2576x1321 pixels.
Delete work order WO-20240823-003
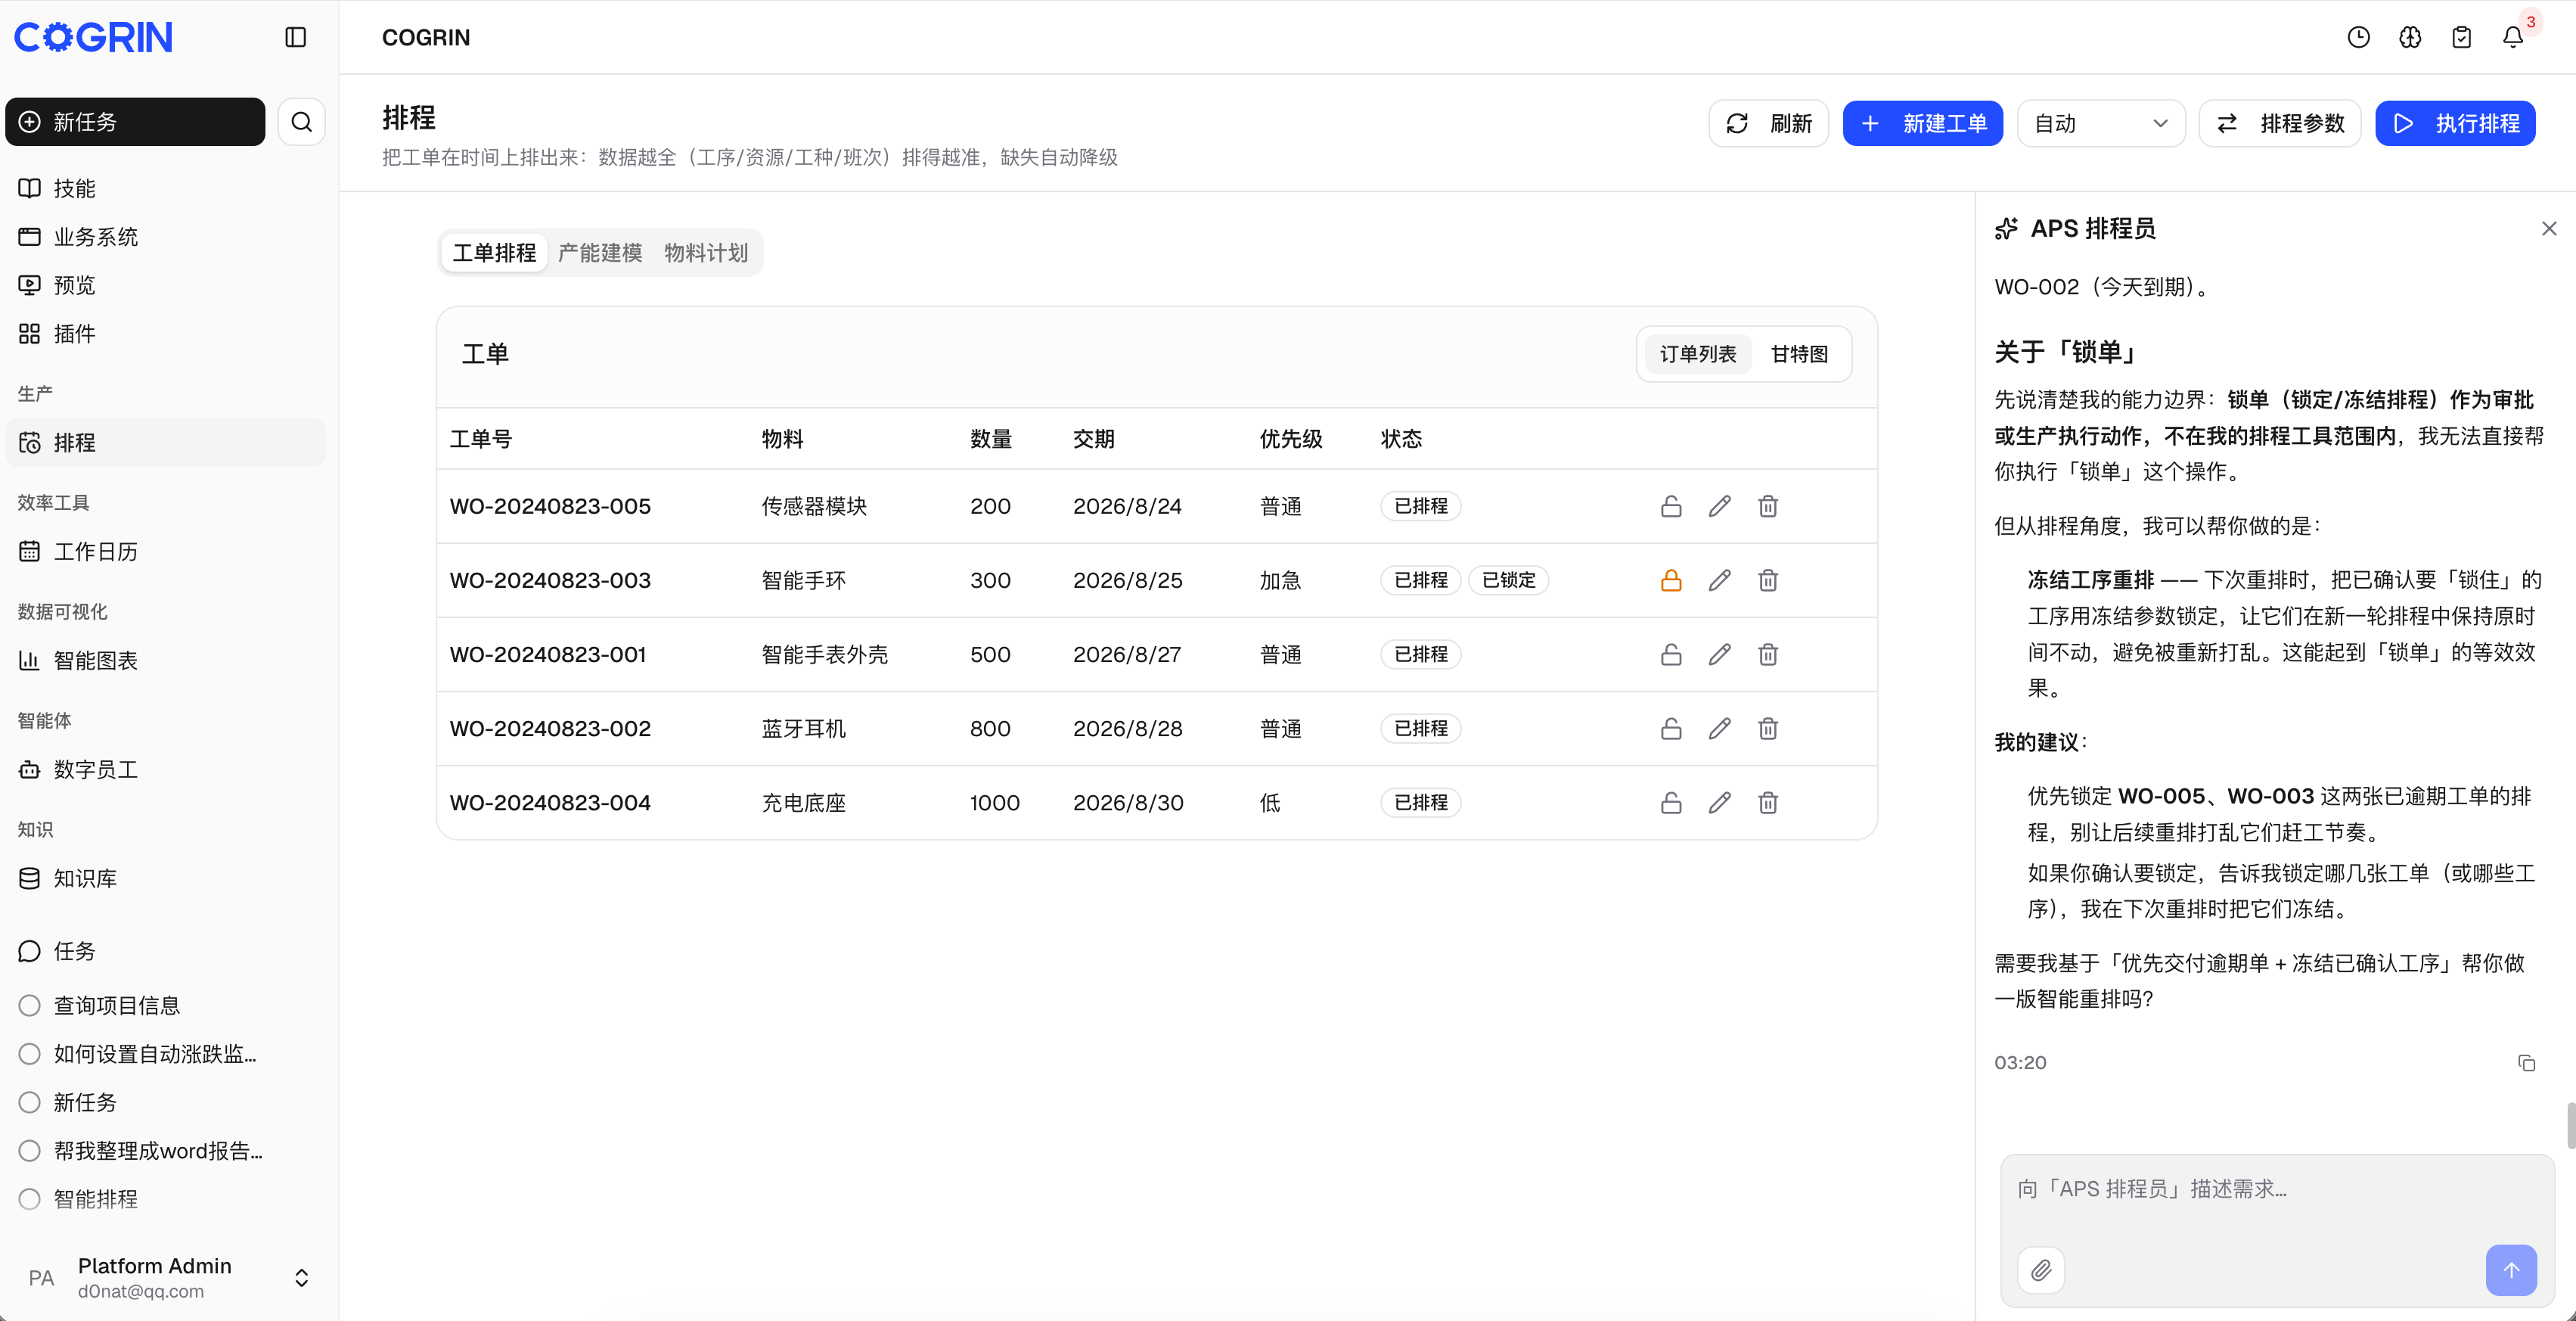pyautogui.click(x=1768, y=580)
